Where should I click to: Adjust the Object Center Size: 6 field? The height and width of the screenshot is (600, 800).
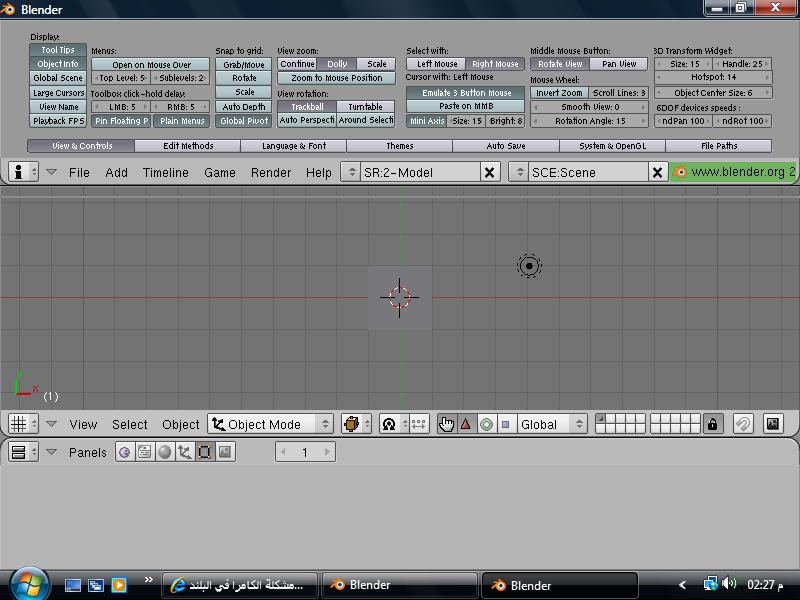pyautogui.click(x=713, y=93)
